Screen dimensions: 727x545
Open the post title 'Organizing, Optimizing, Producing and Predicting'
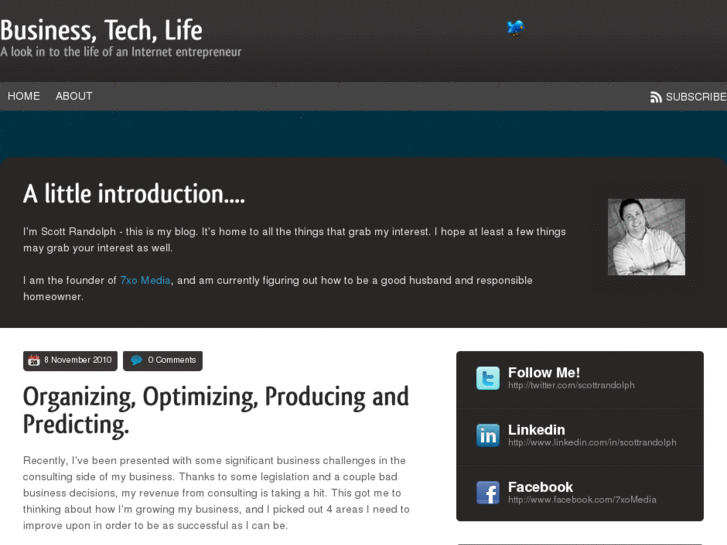click(x=216, y=410)
